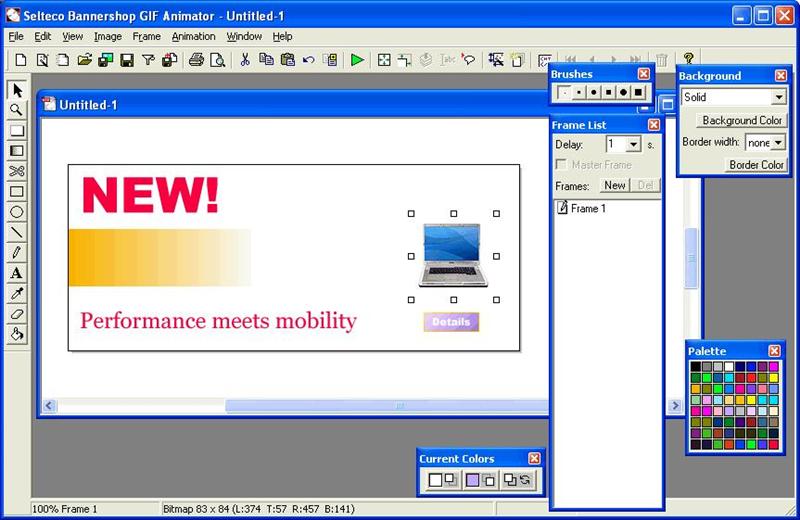Click the Print Preview toolbar icon

coord(217,61)
